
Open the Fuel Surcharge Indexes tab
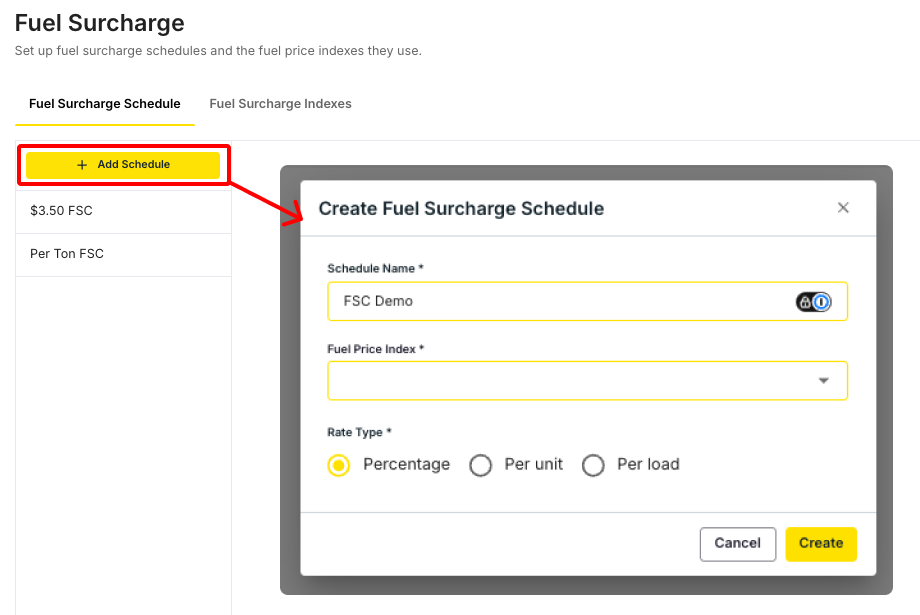(280, 104)
